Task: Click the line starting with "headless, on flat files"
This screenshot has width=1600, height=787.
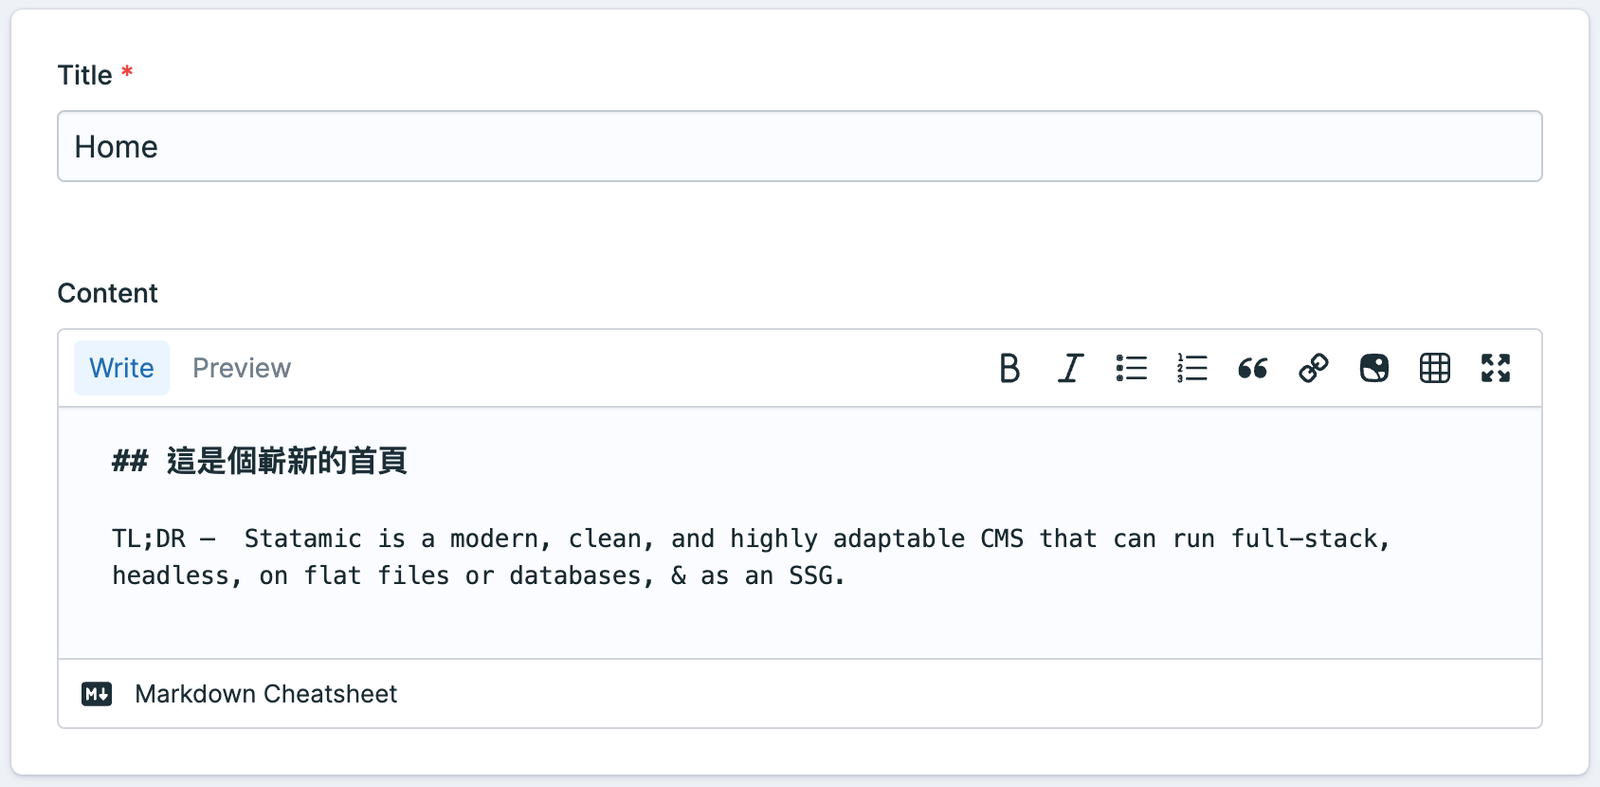Action: click(478, 576)
